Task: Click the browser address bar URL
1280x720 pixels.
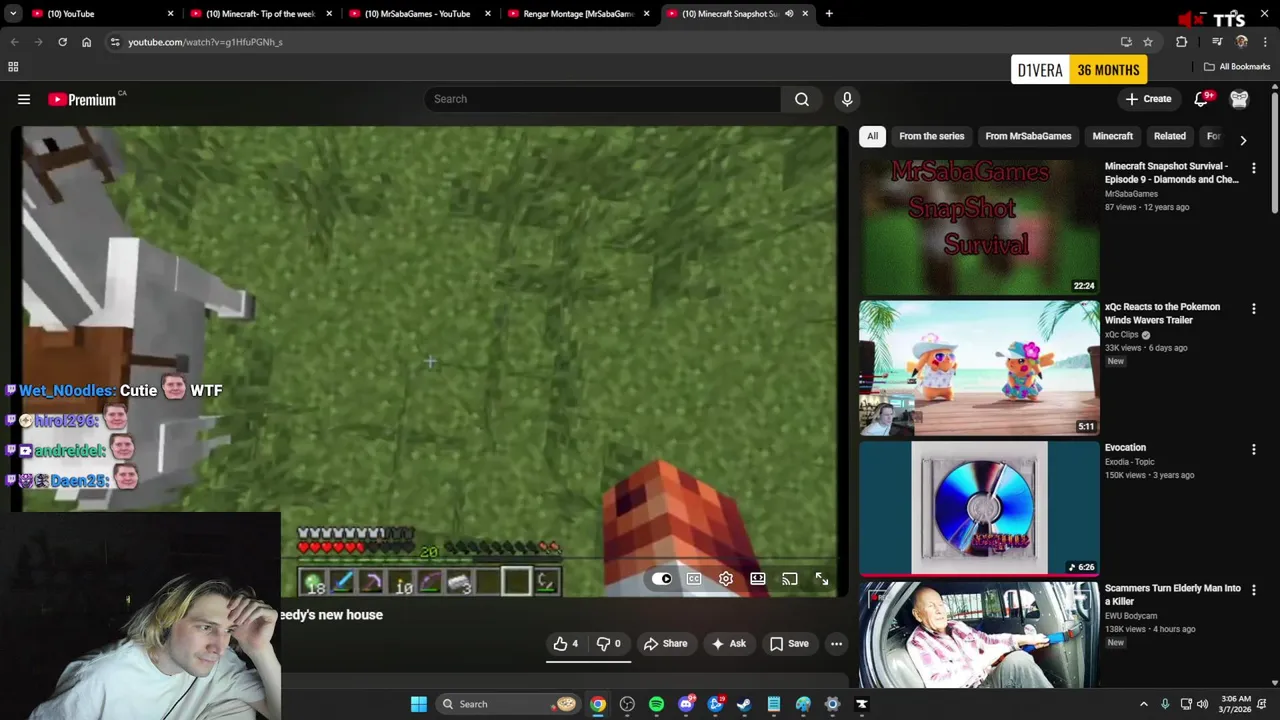Action: (205, 42)
